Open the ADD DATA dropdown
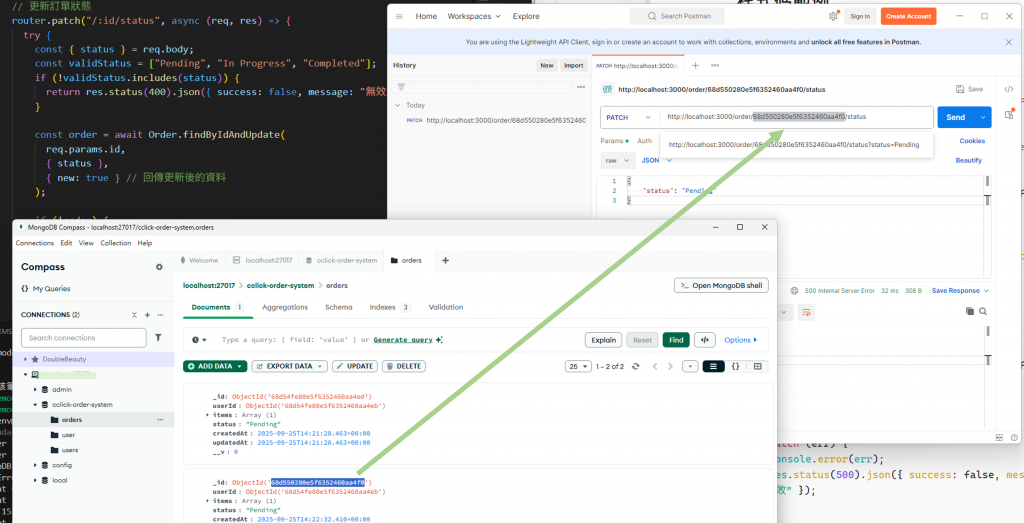 pyautogui.click(x=215, y=366)
